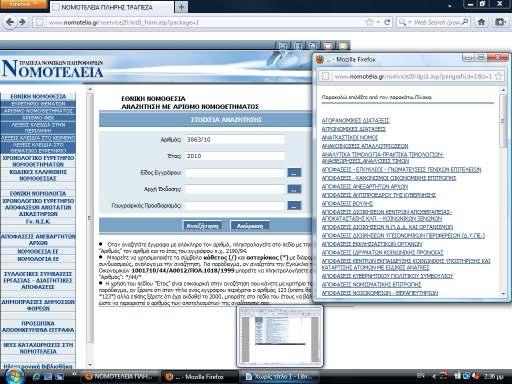Screen dimensions: 512x384
Task: Open Γν. Ν.Σ.Κ. in the sidebar
Action: pyautogui.click(x=38, y=221)
